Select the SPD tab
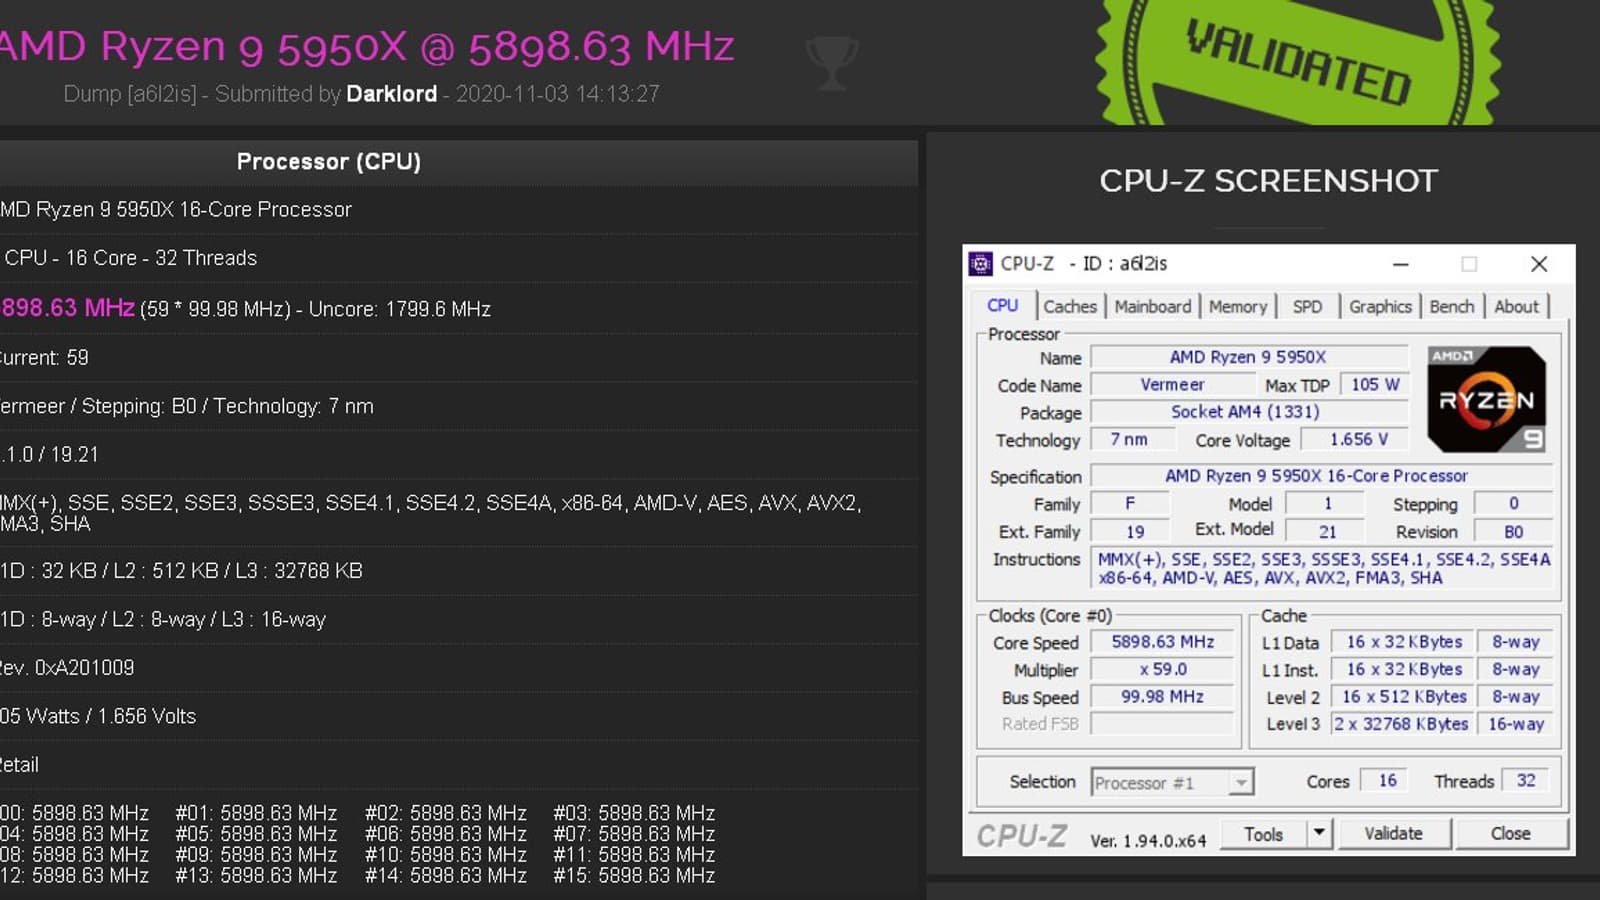The height and width of the screenshot is (900, 1600). click(1307, 307)
